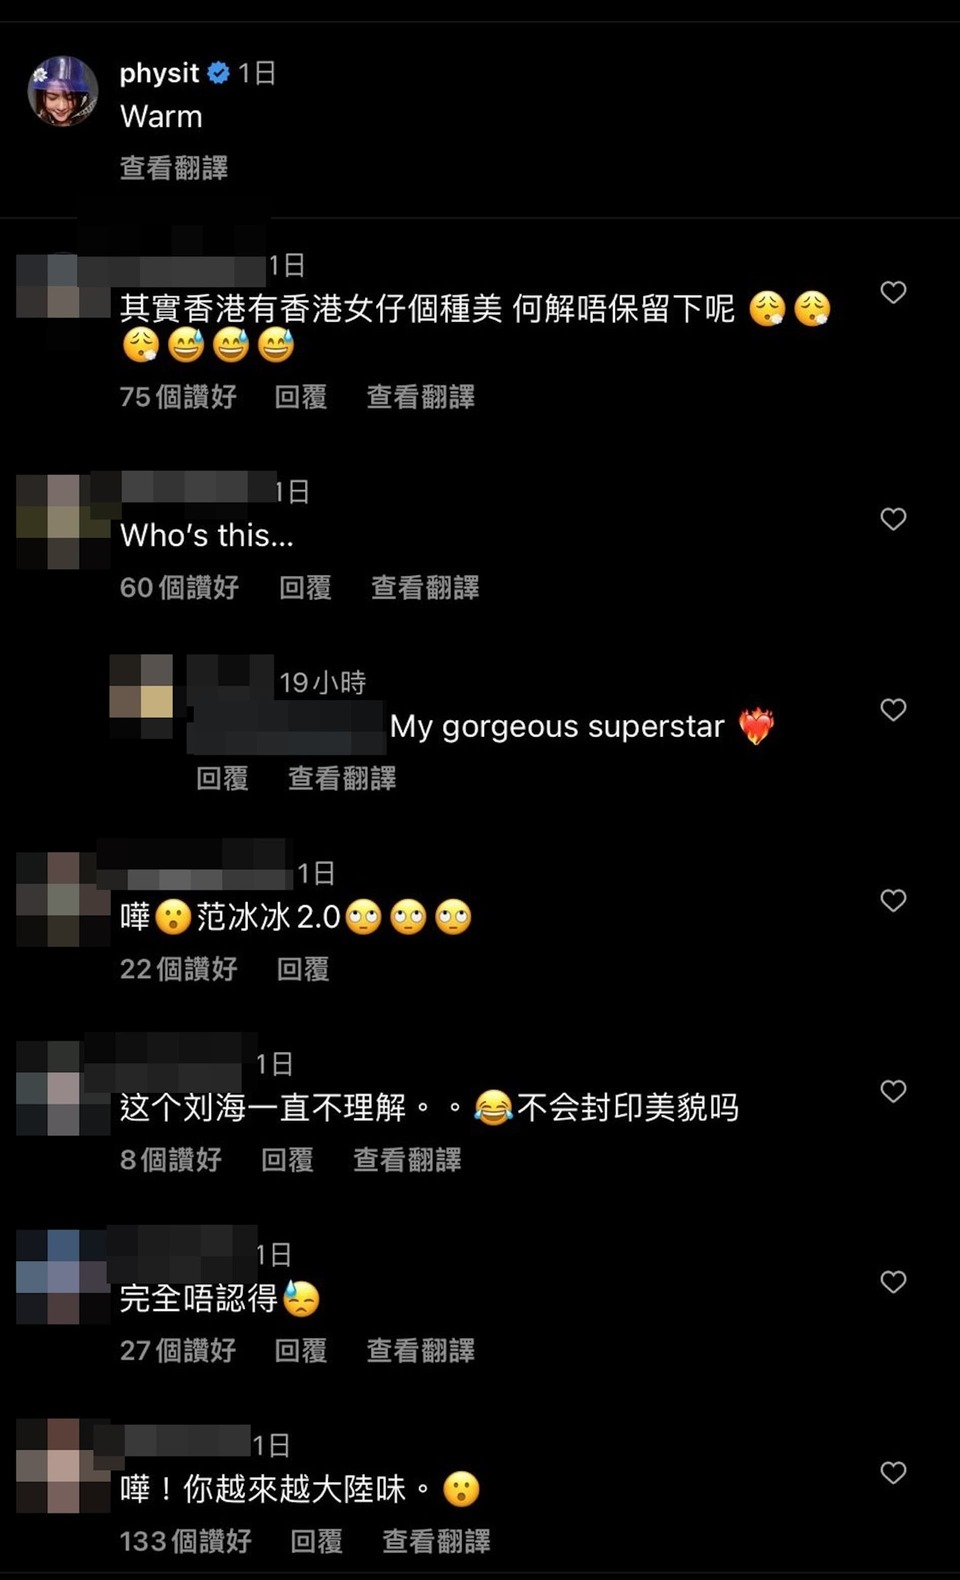The width and height of the screenshot is (960, 1580).
Task: View translation of 完全唔認得 comment
Action: (x=420, y=1351)
